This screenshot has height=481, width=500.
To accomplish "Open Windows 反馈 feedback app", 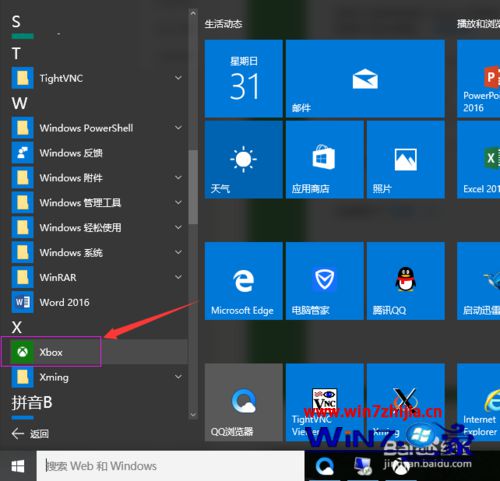I will 94,153.
